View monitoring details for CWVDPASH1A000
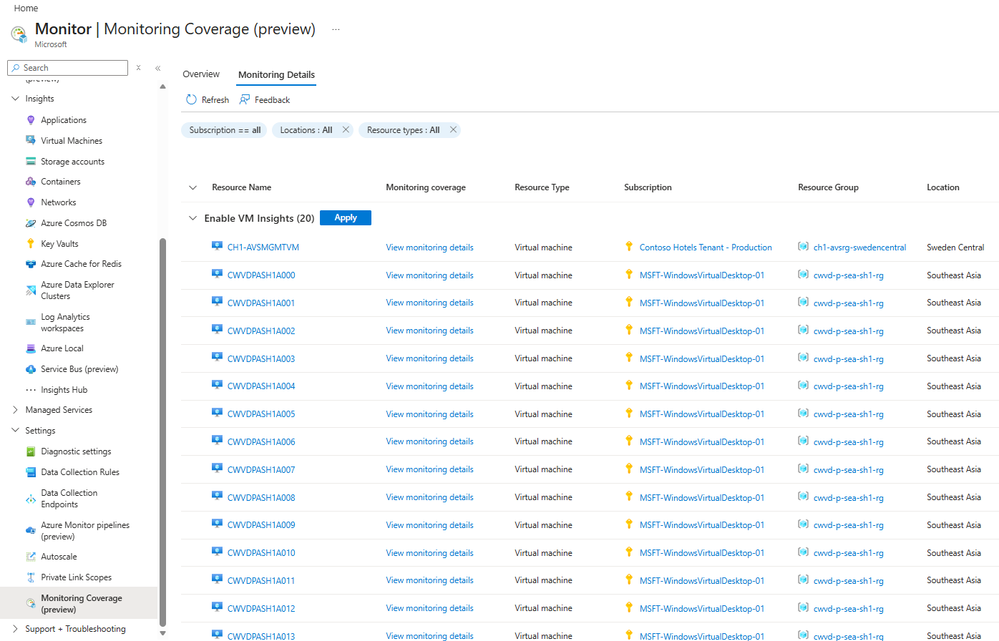This screenshot has width=999, height=641. click(429, 275)
